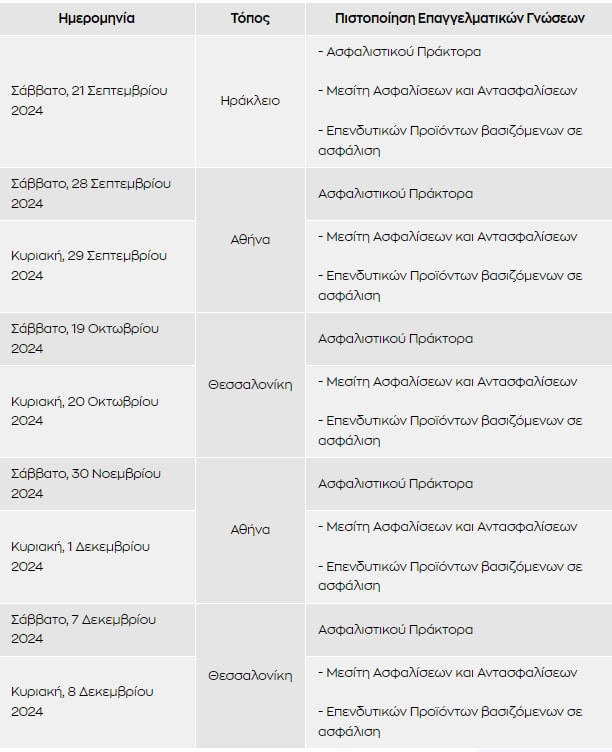Click the first Αθήνα location cell
The image size is (612, 752).
[x=250, y=240]
